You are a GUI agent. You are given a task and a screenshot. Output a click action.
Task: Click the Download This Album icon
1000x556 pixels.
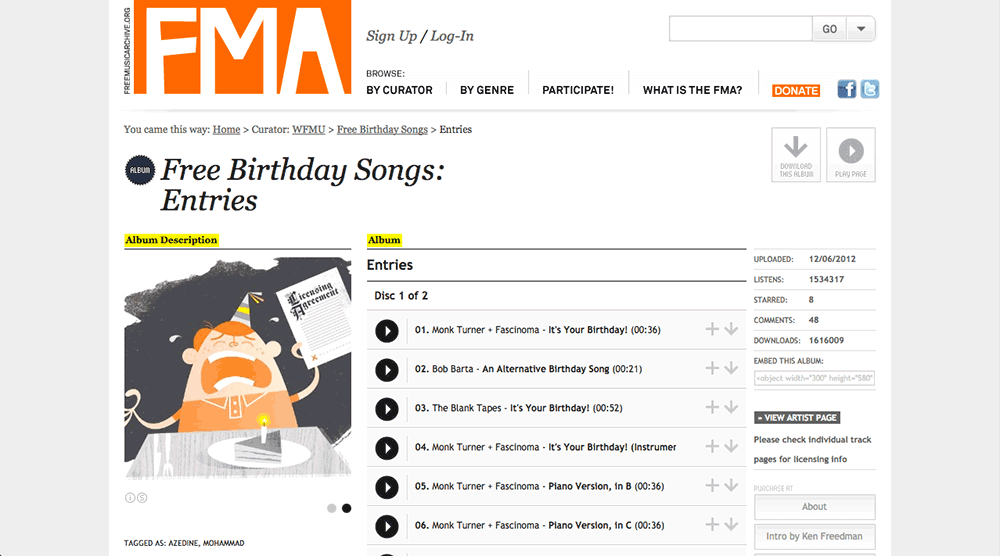796,155
